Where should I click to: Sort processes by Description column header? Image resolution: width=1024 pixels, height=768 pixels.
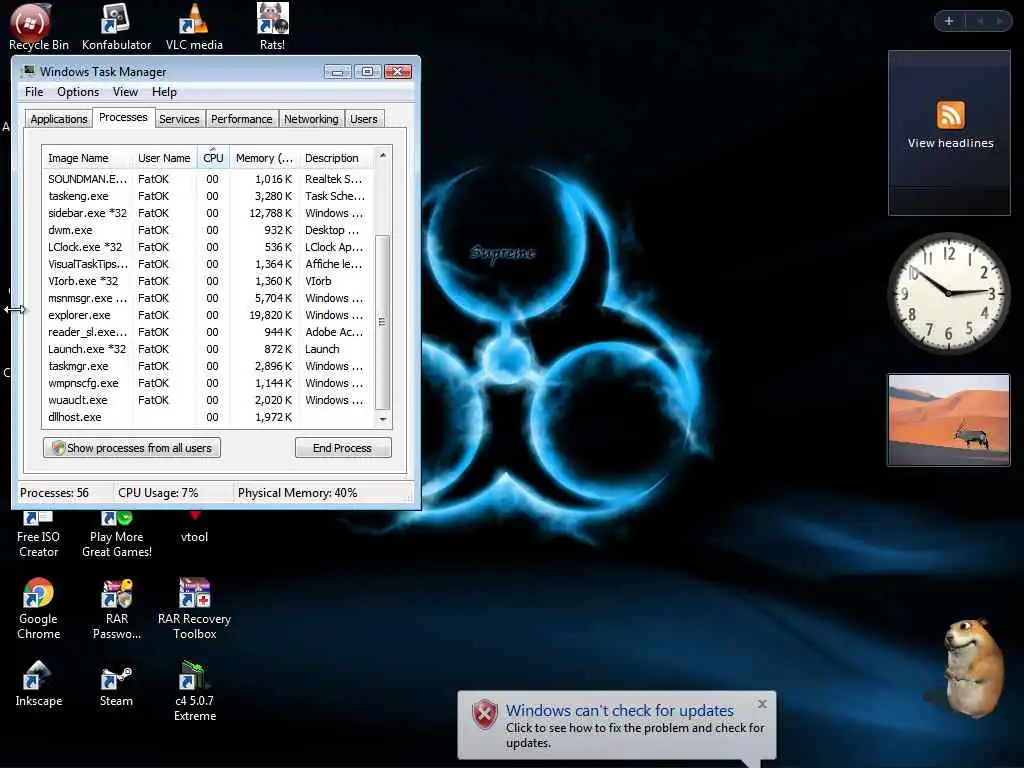[x=336, y=158]
